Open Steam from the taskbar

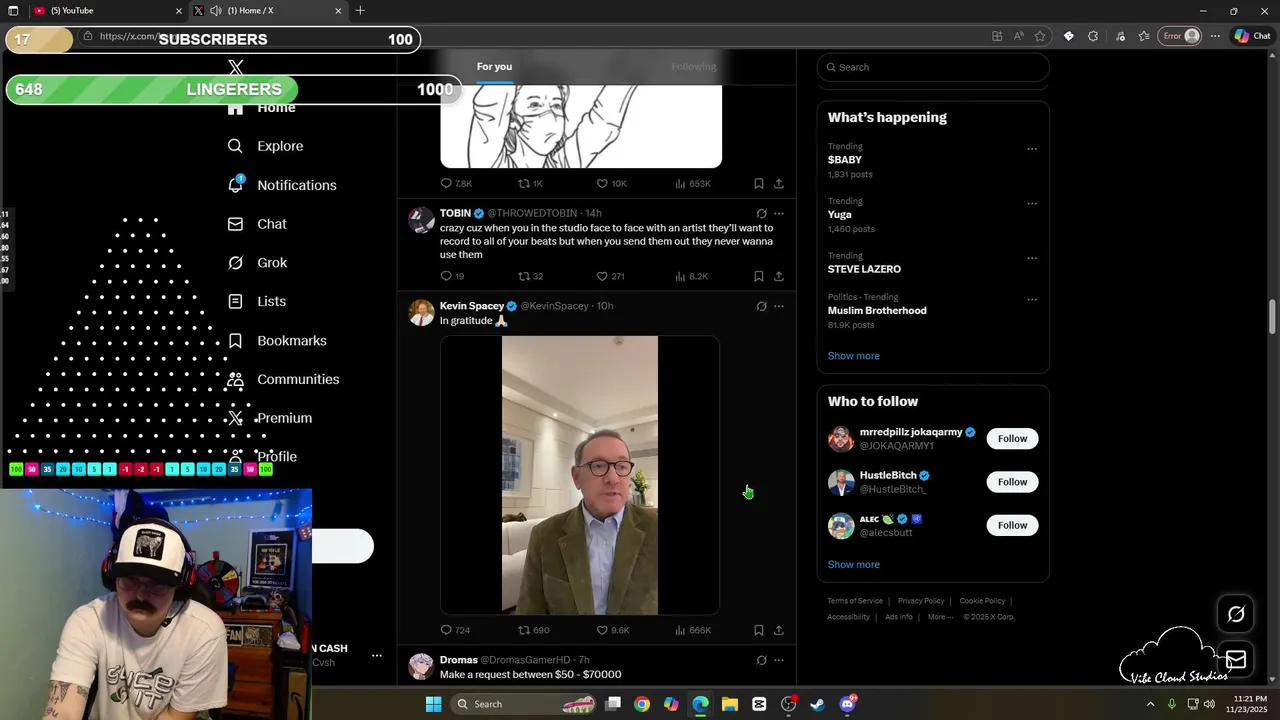click(x=817, y=704)
